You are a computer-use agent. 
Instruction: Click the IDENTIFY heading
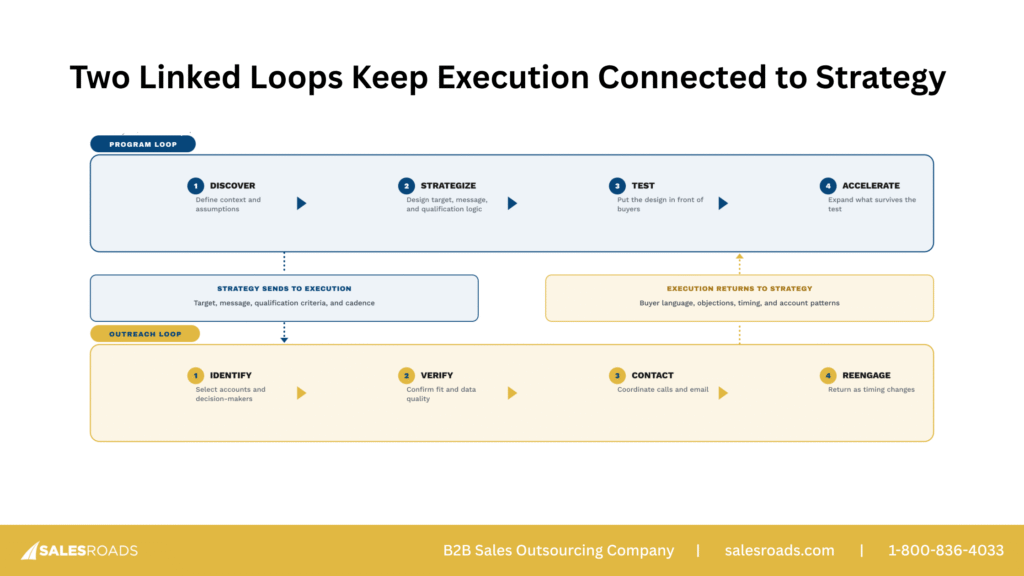[231, 376]
